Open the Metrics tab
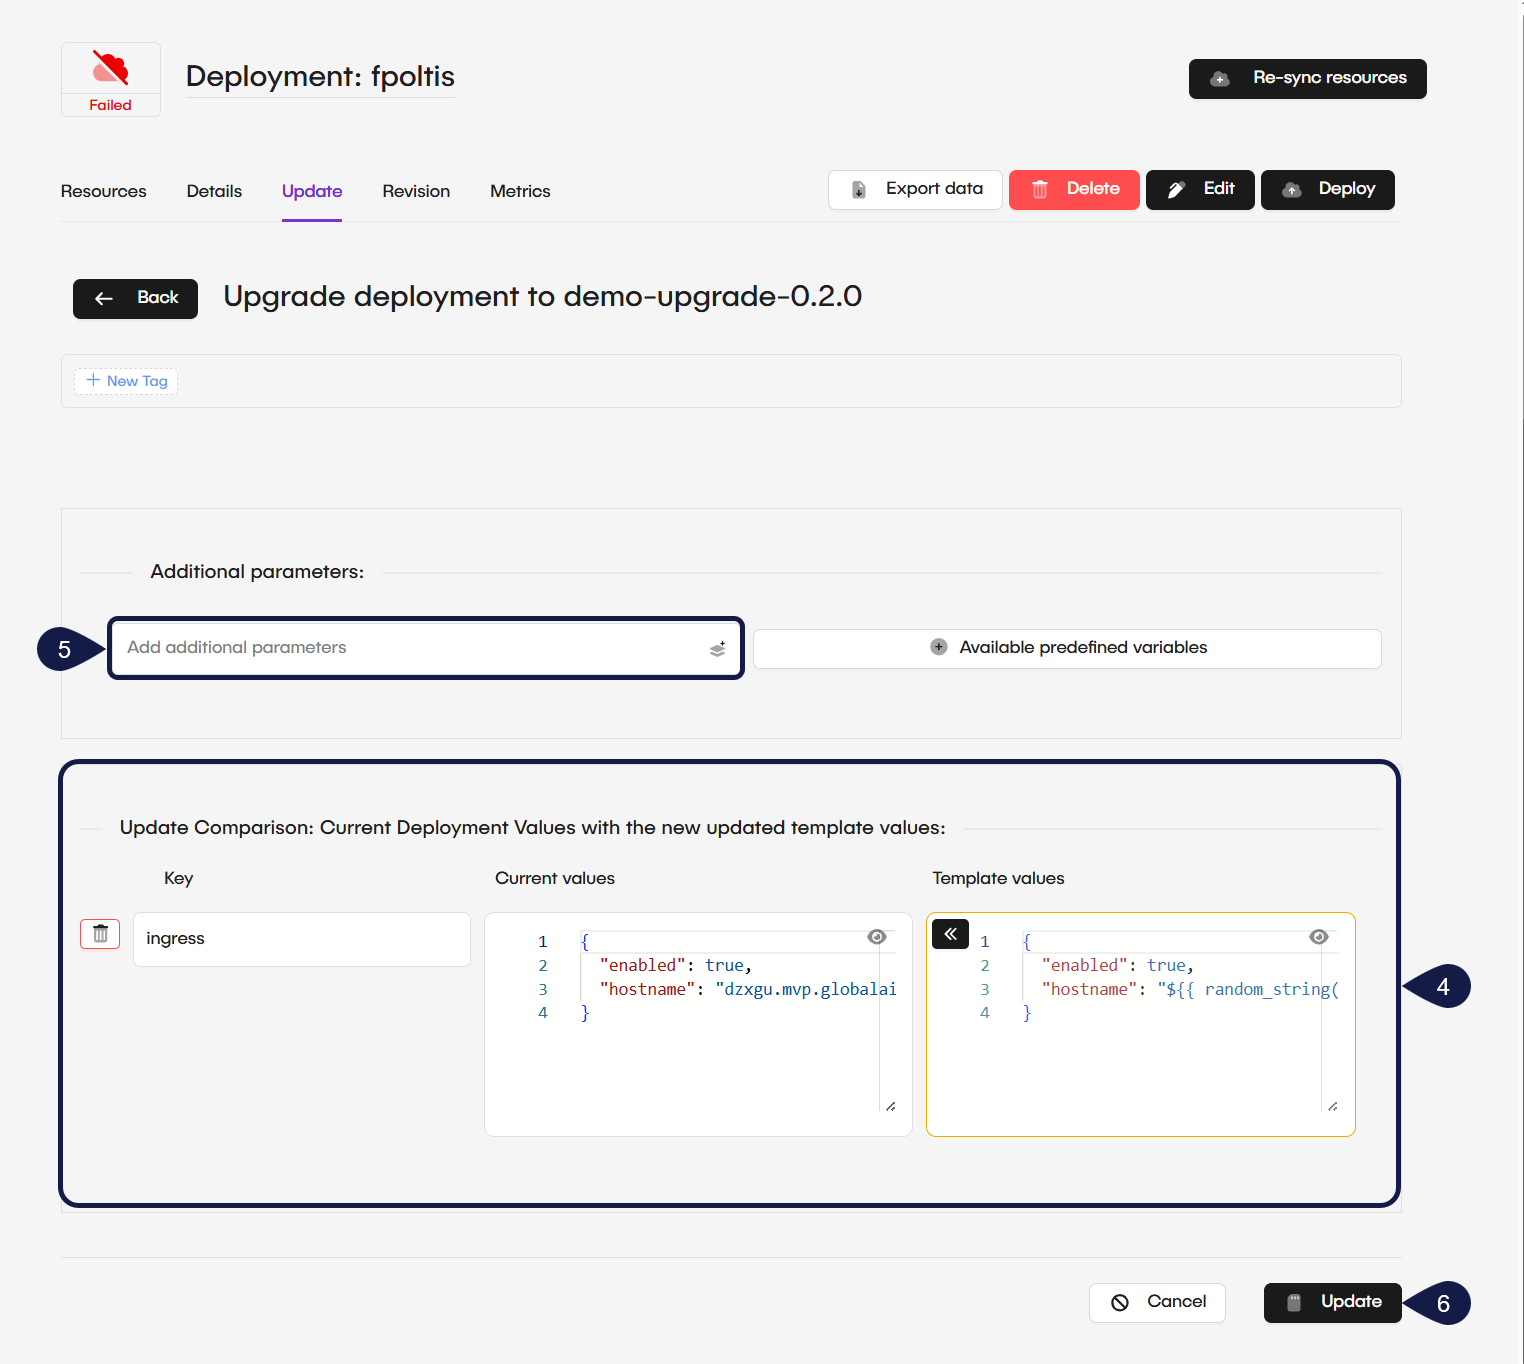 pyautogui.click(x=520, y=191)
